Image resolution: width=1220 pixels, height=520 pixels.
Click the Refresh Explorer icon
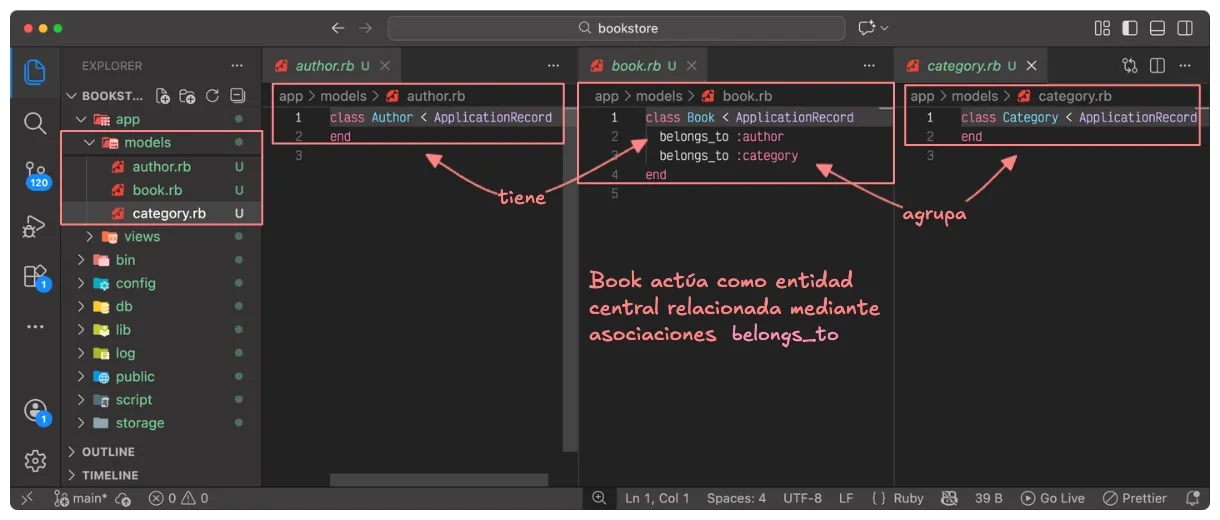click(212, 96)
